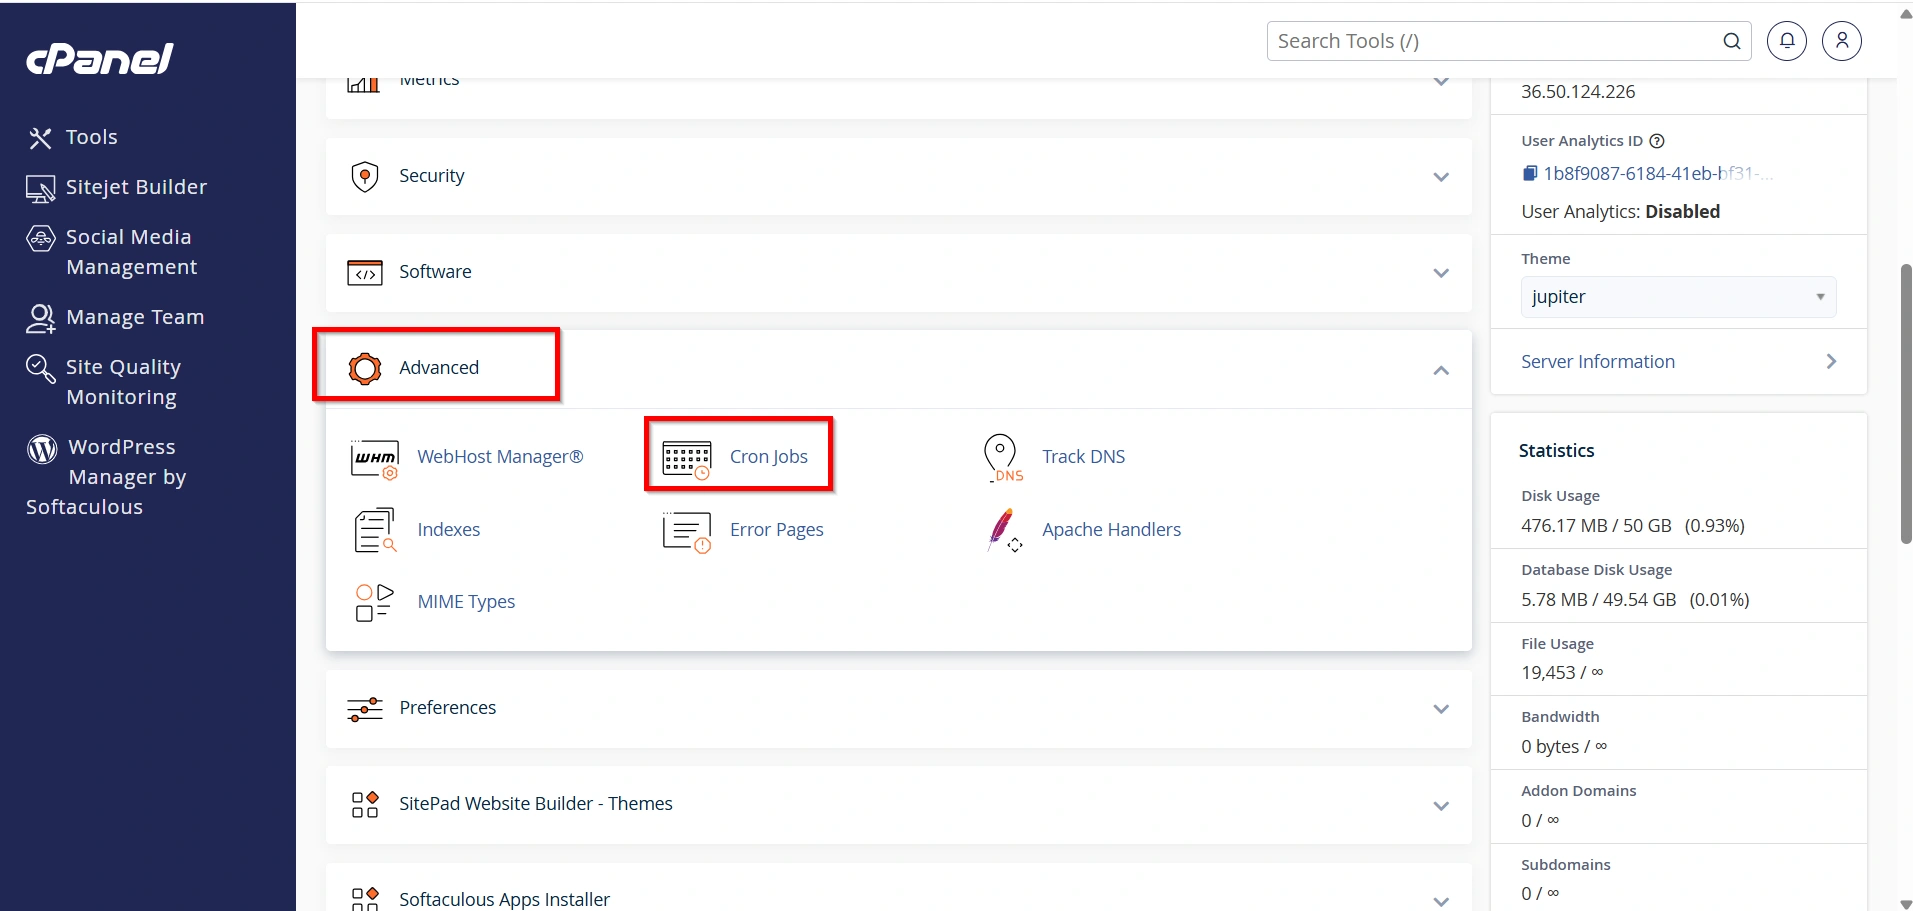Viewport: 1913px width, 911px height.
Task: Click the Software code window icon
Action: (365, 272)
